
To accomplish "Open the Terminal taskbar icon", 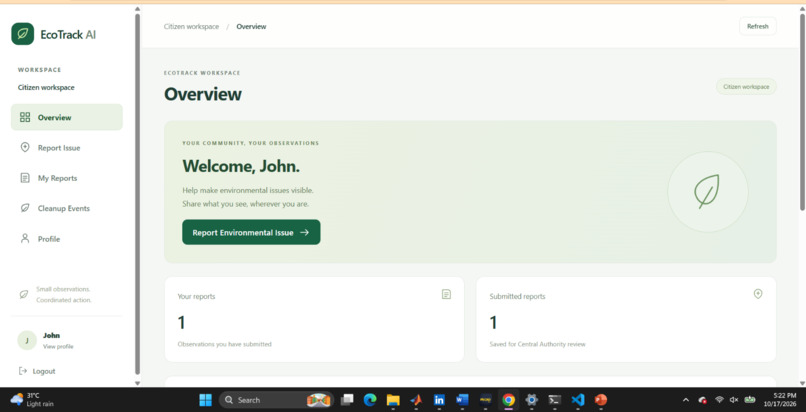I will 554,400.
